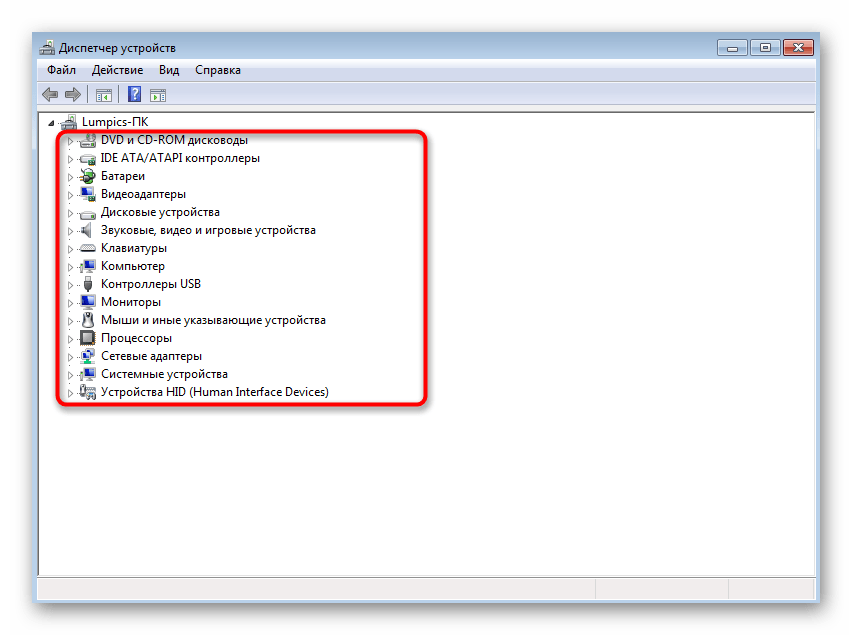The image size is (852, 635).
Task: Click the DVD и CD-ROM drive icon
Action: click(x=87, y=141)
